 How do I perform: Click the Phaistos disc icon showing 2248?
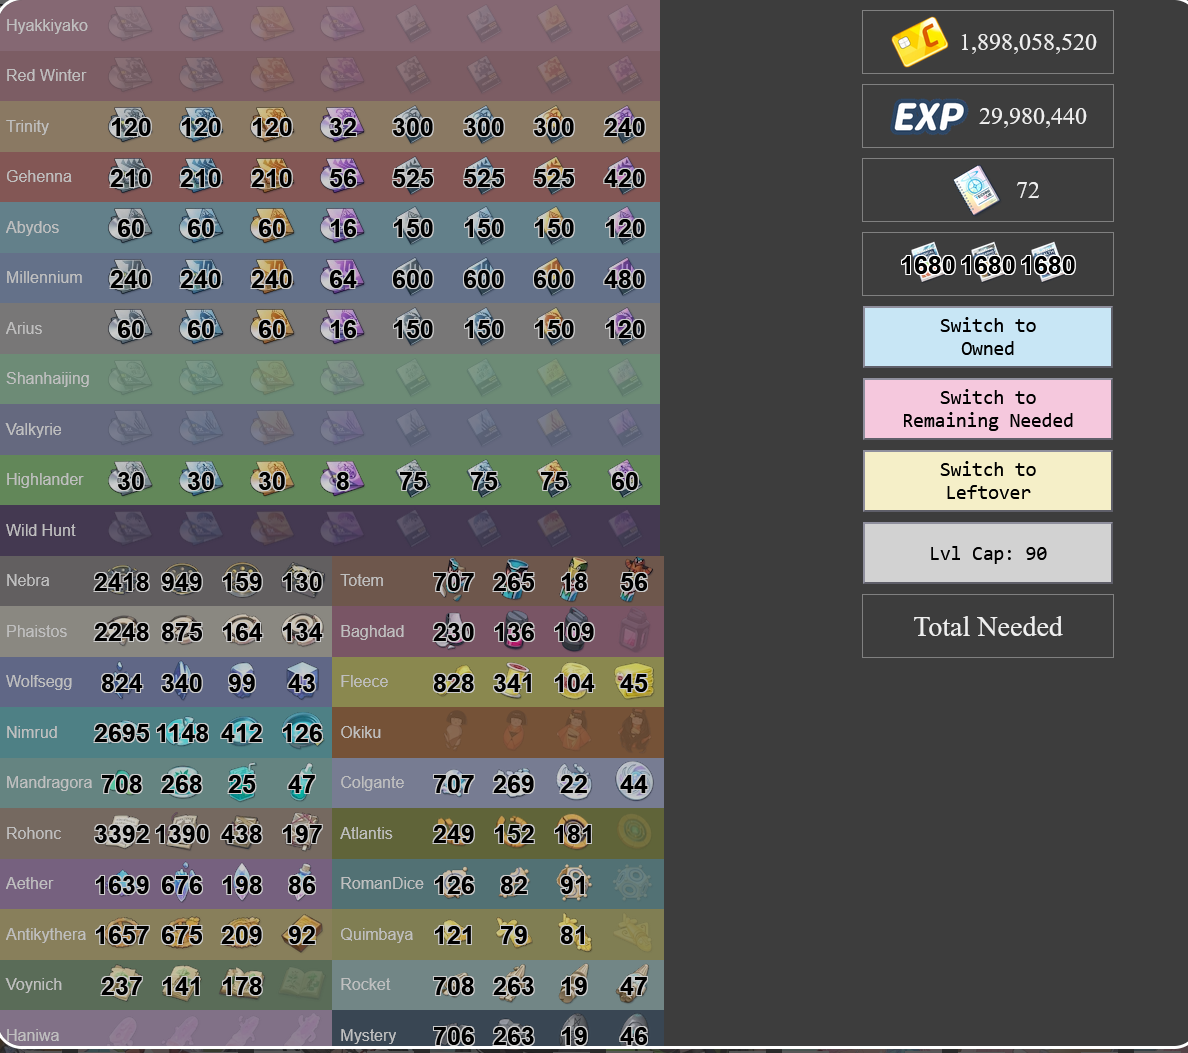click(x=121, y=631)
